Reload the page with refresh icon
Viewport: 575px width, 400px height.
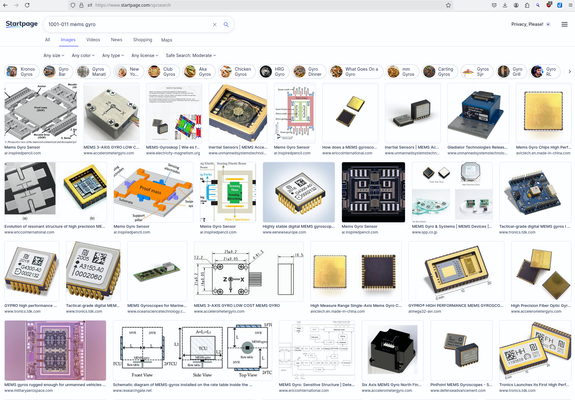point(27,5)
